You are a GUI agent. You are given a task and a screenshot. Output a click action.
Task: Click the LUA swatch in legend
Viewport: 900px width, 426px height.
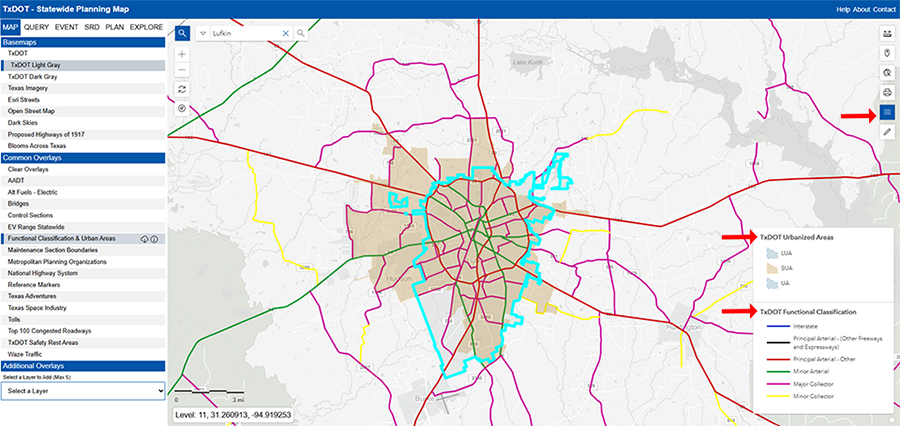click(772, 253)
